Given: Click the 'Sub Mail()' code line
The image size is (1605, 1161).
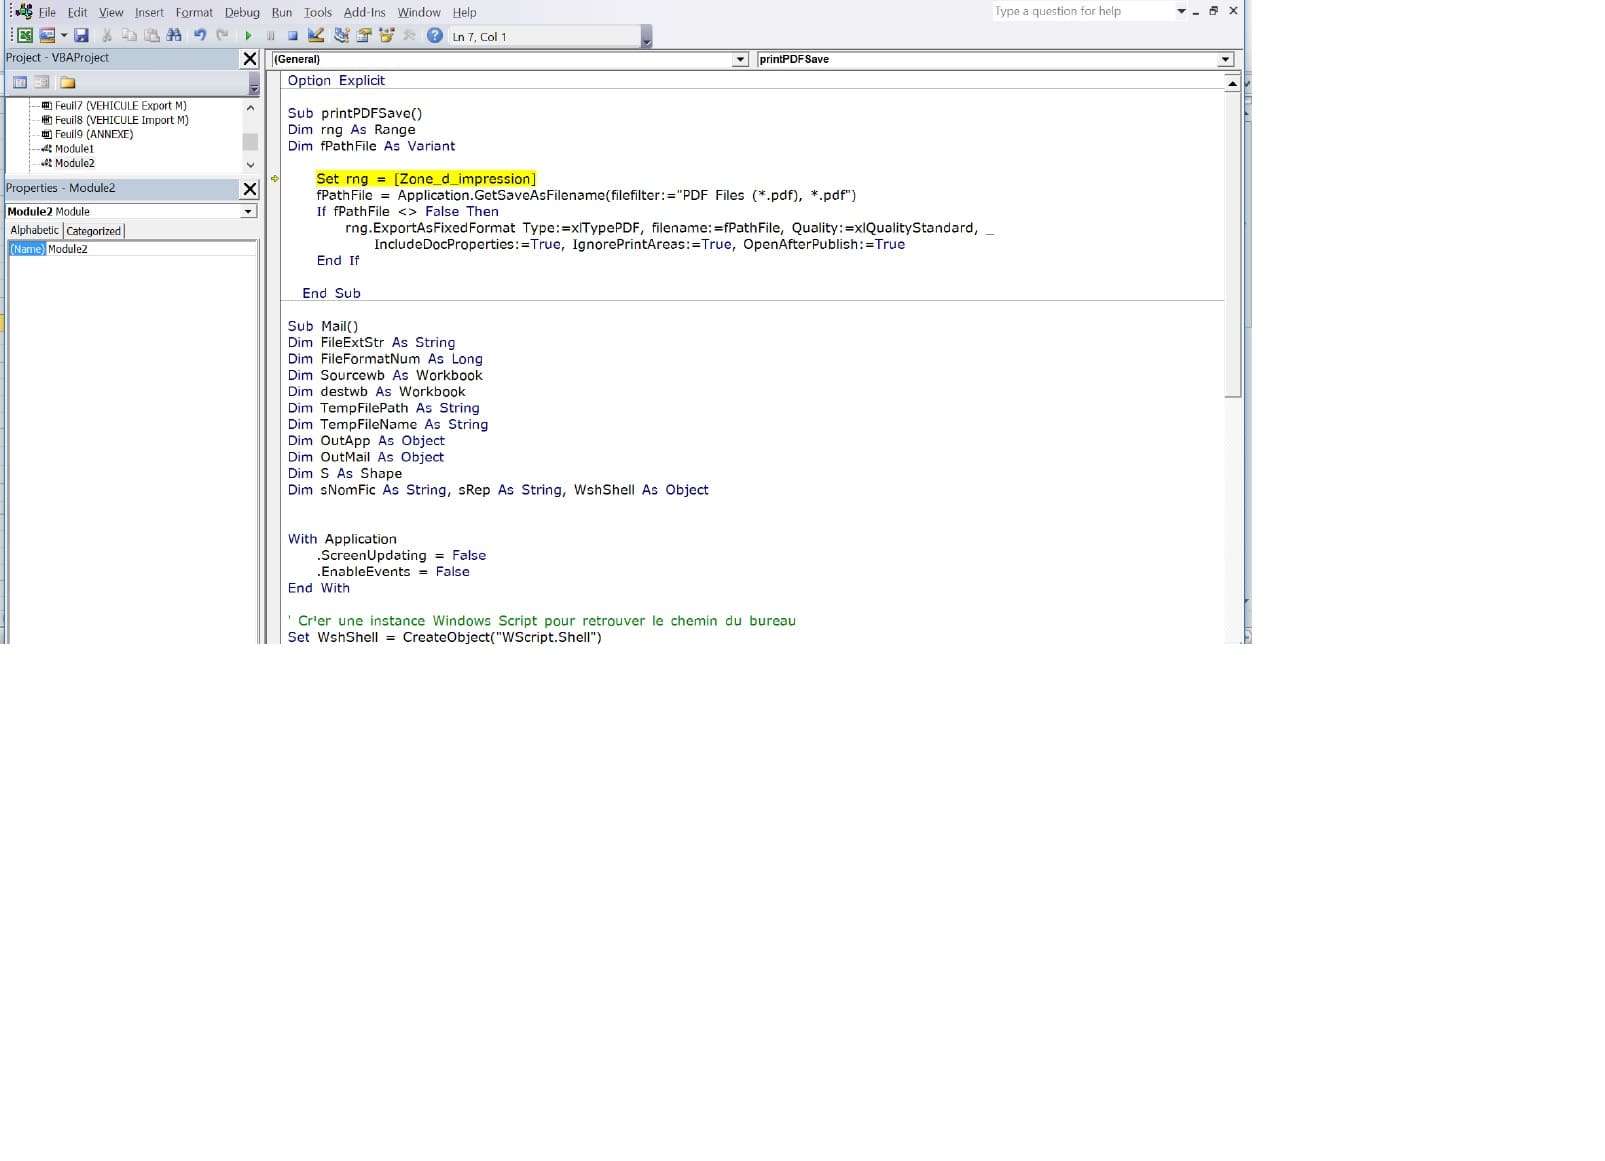Looking at the screenshot, I should coord(323,326).
